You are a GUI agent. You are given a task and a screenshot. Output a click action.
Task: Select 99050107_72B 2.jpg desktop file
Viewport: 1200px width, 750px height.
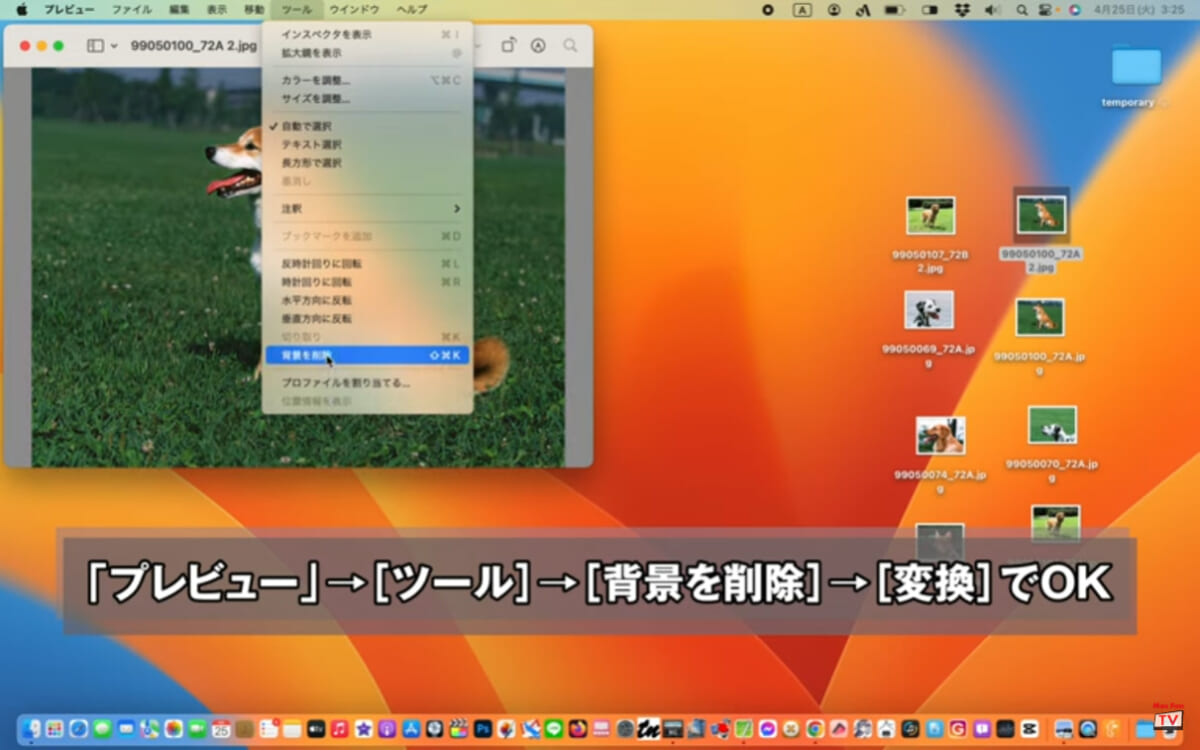[930, 216]
